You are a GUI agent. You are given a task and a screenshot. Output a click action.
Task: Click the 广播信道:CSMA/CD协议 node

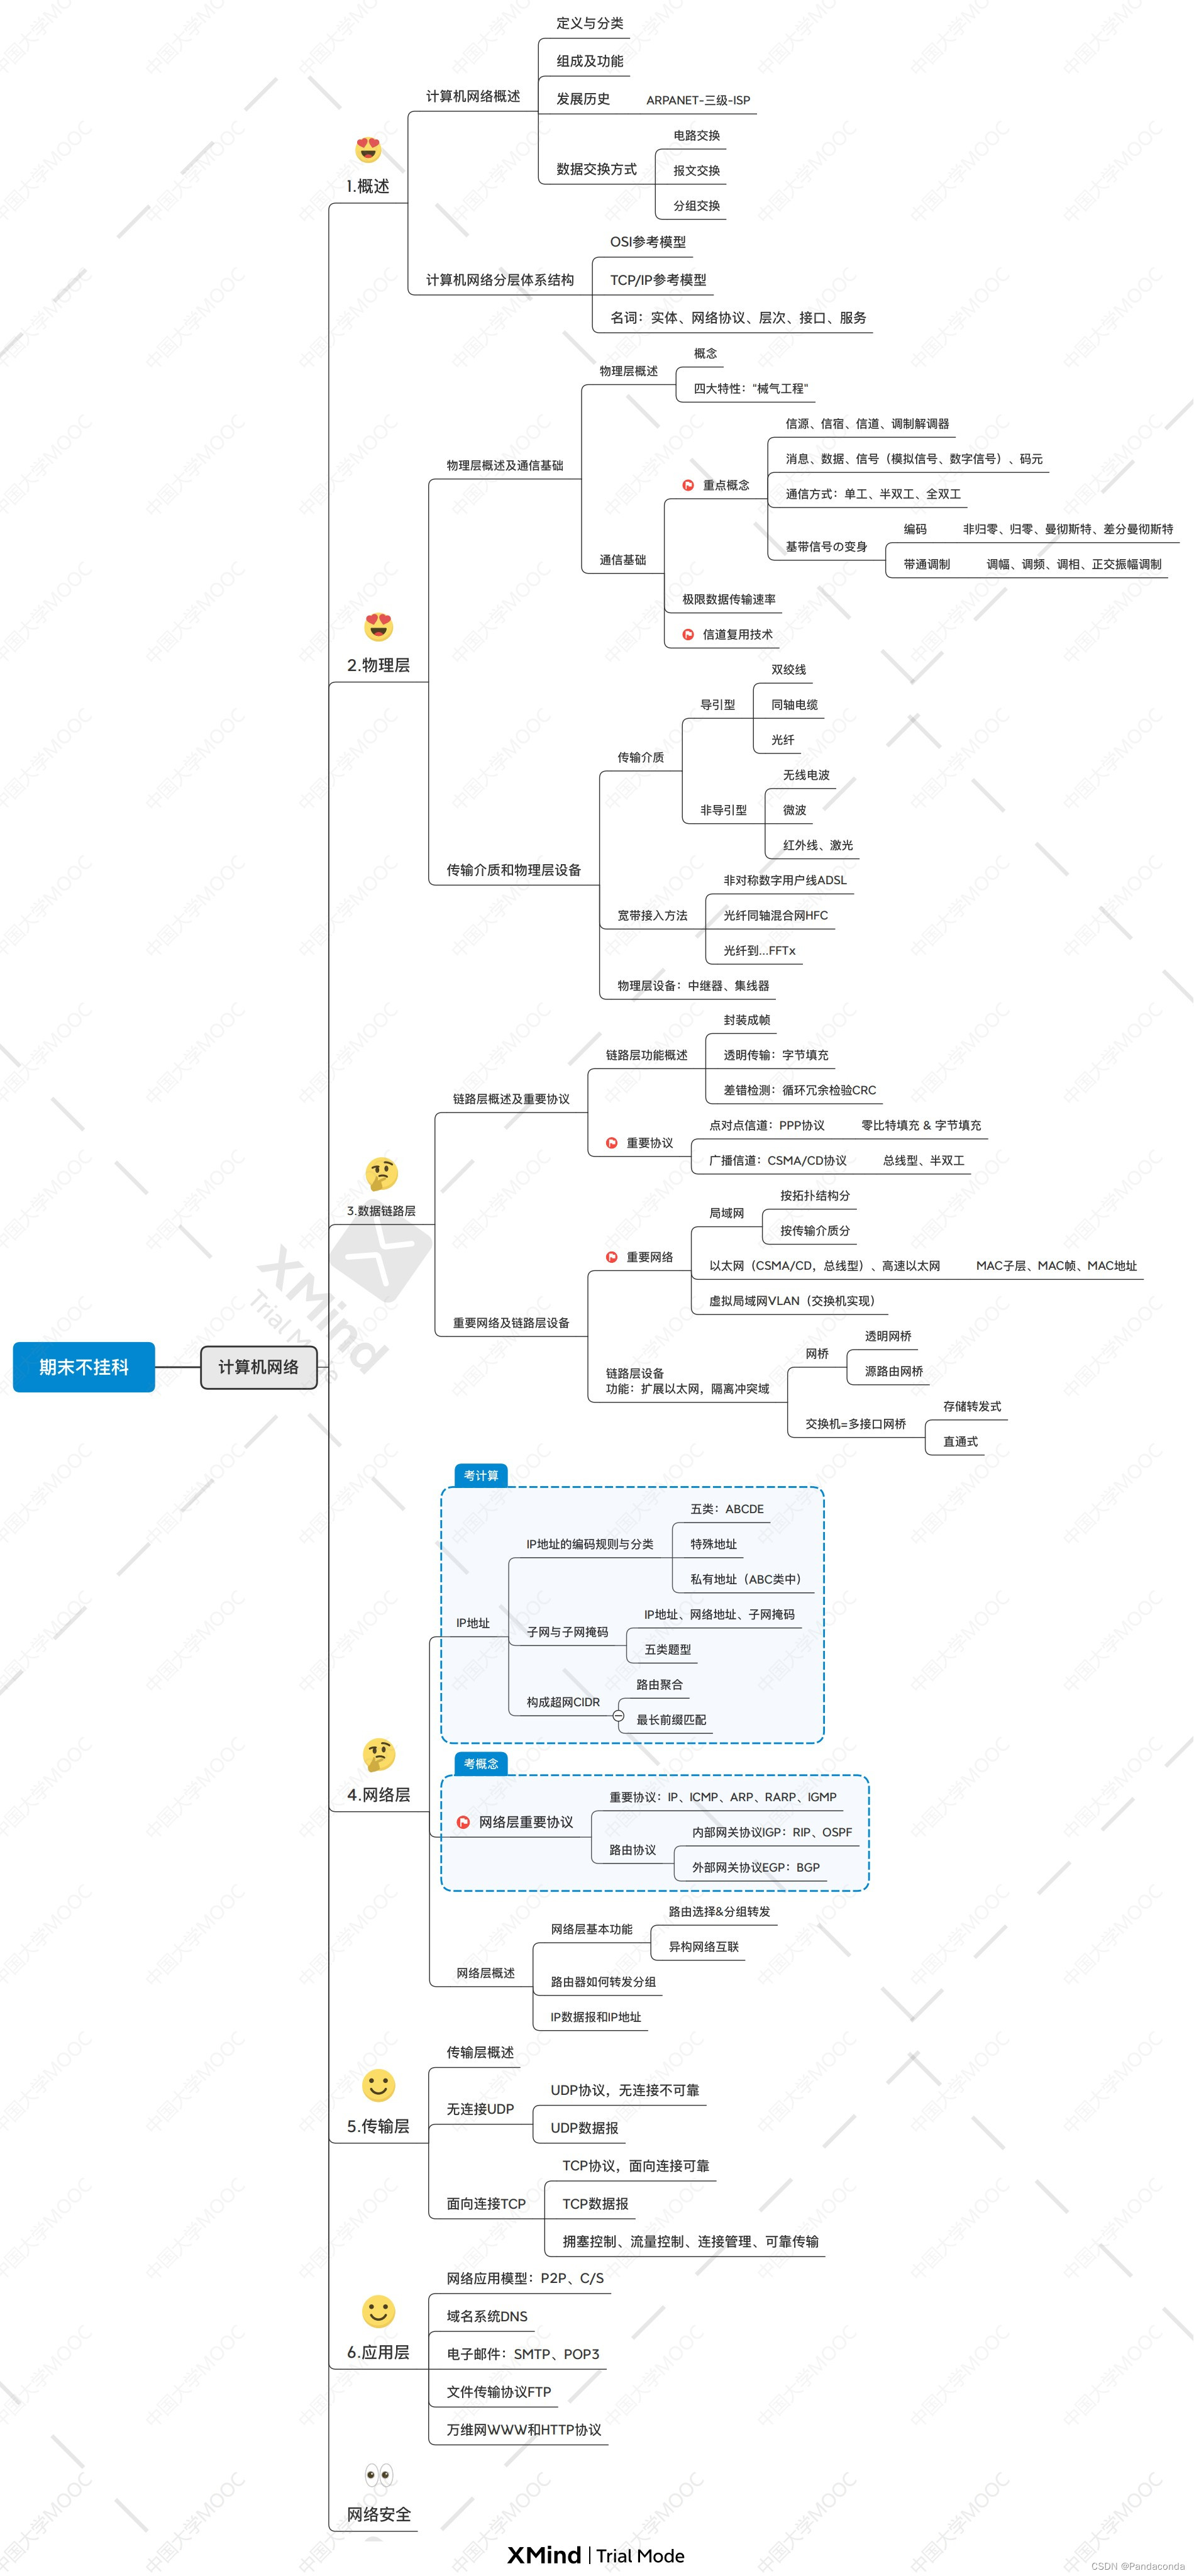click(778, 1160)
